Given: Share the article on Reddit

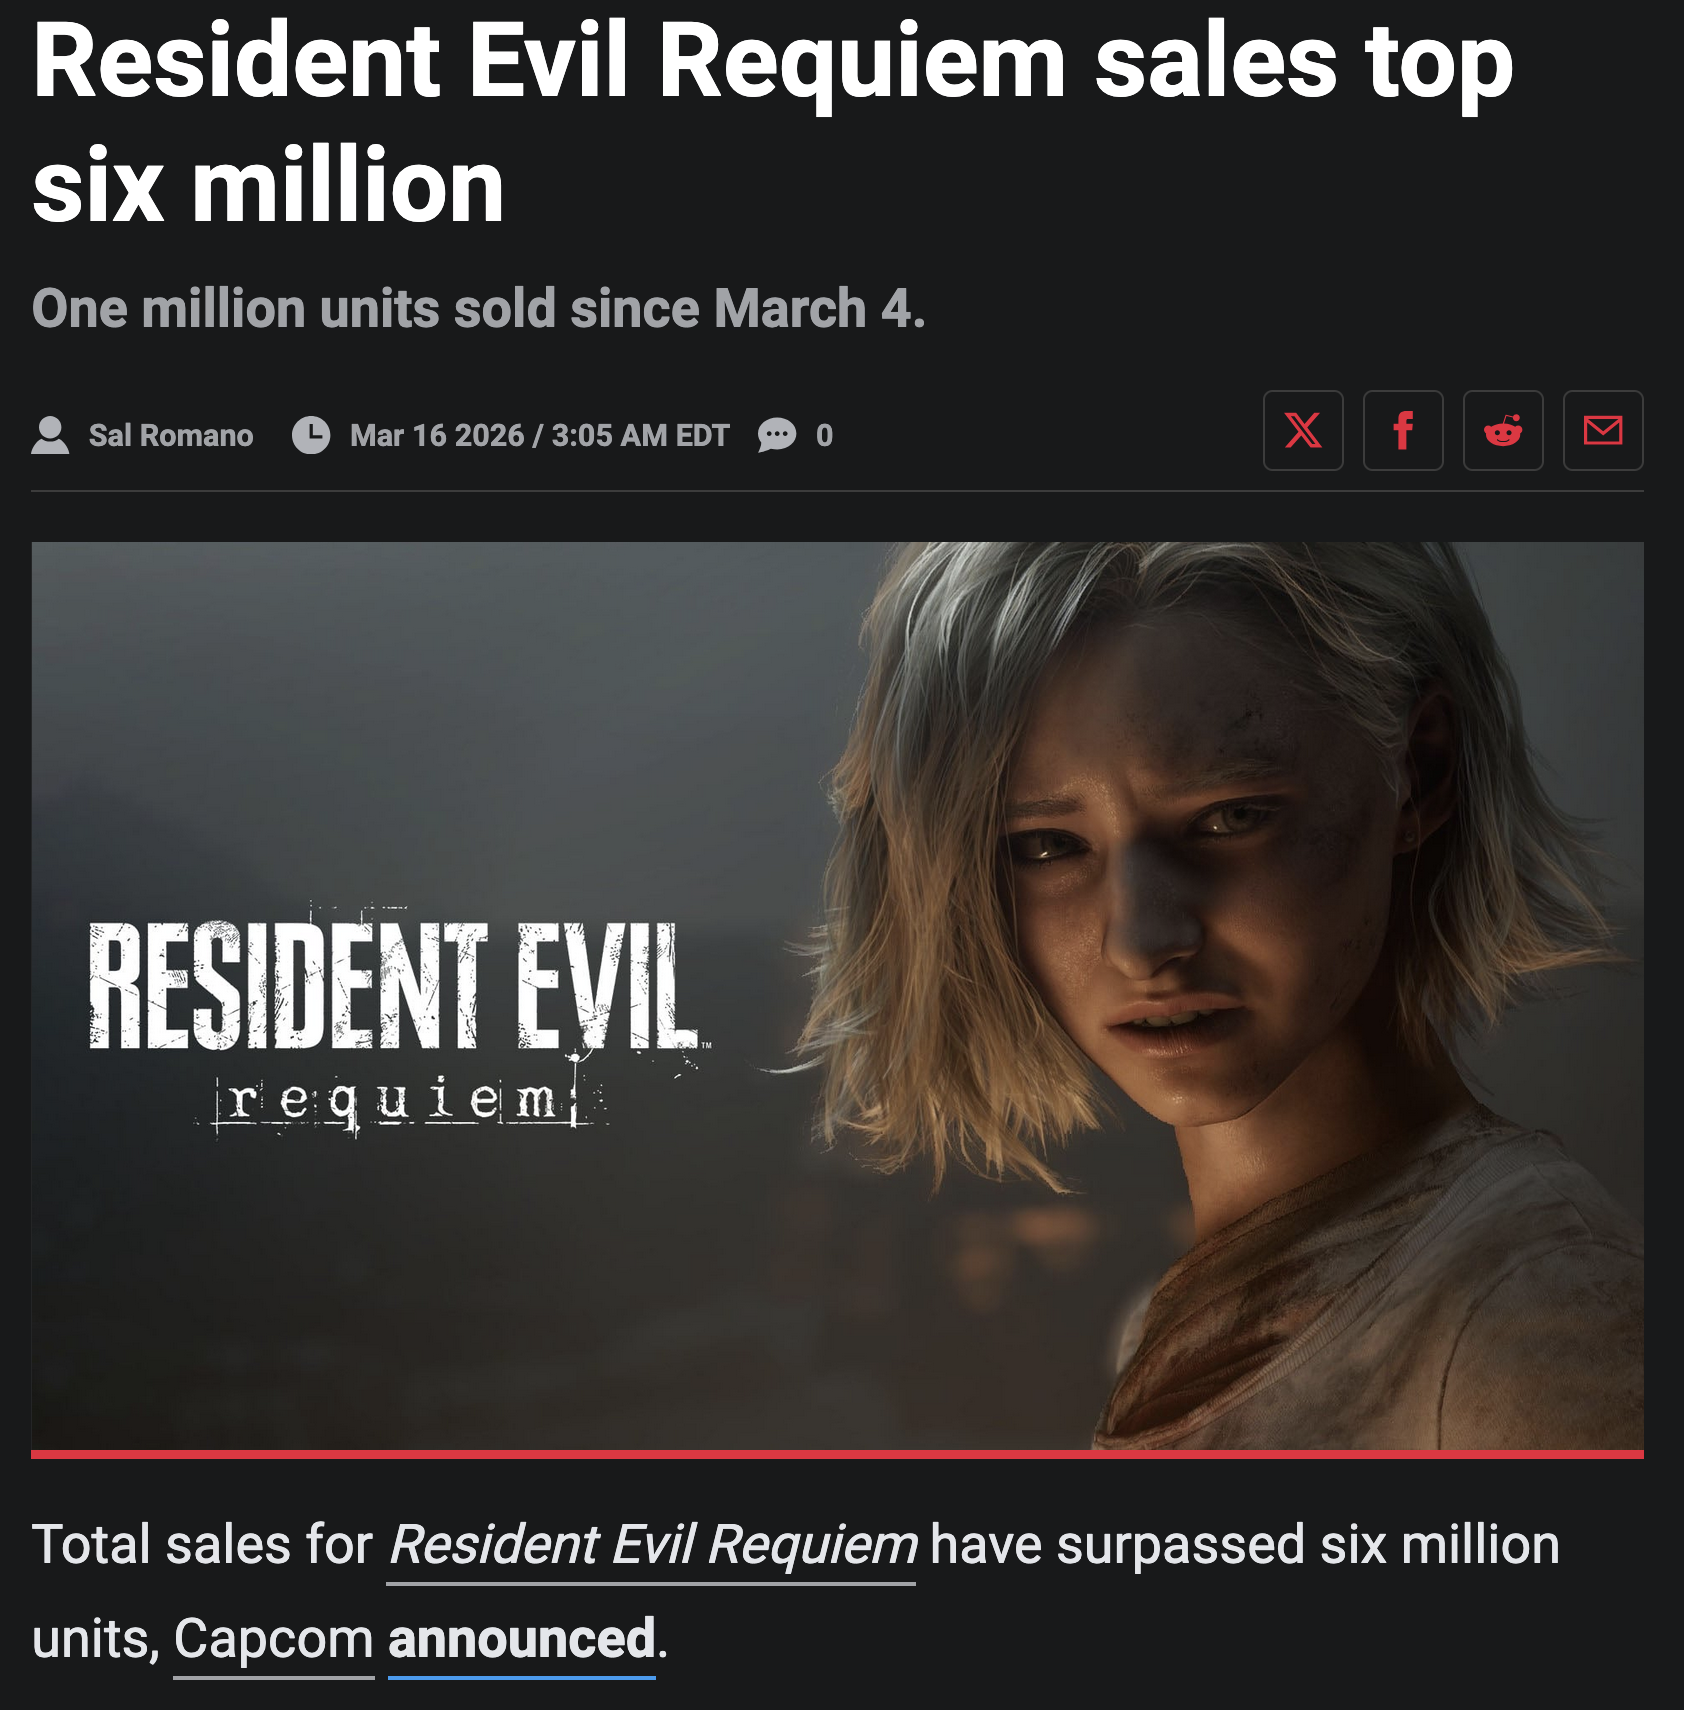Looking at the screenshot, I should point(1503,431).
